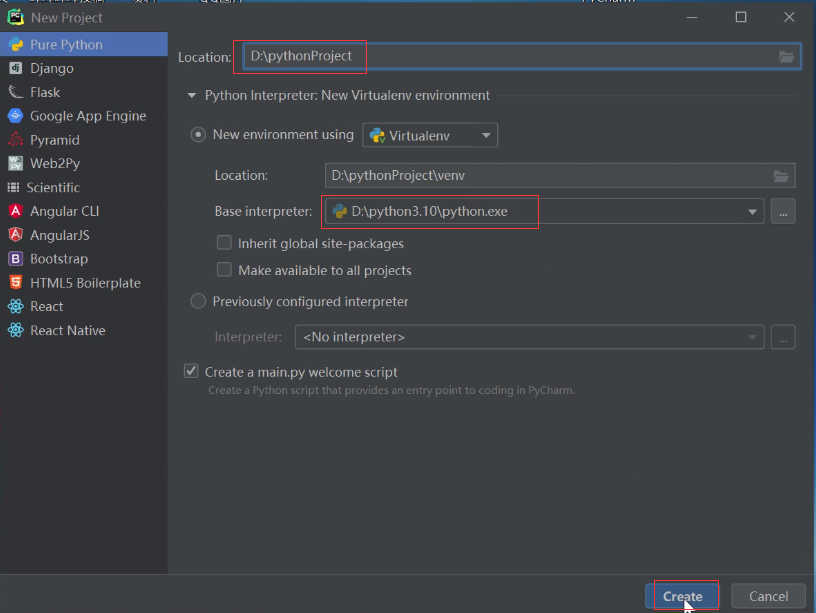The width and height of the screenshot is (816, 613).
Task: Cancel the New Project dialog
Action: (768, 596)
